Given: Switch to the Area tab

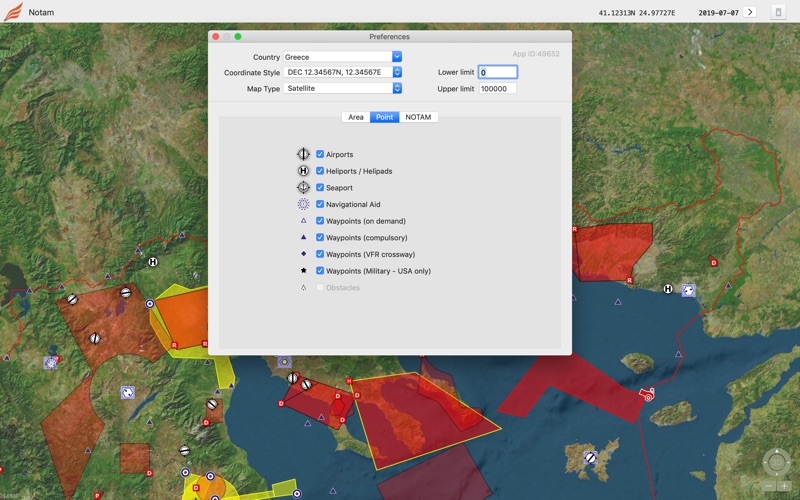Looking at the screenshot, I should [355, 117].
